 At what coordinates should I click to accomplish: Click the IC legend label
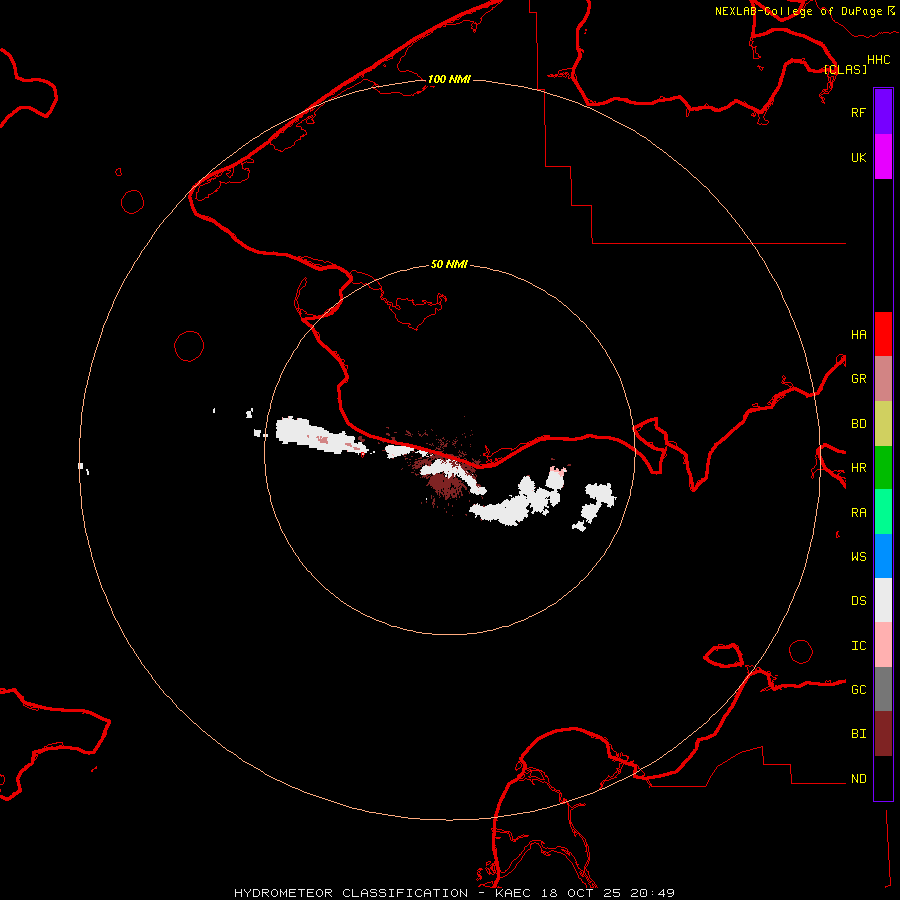pyautogui.click(x=858, y=645)
